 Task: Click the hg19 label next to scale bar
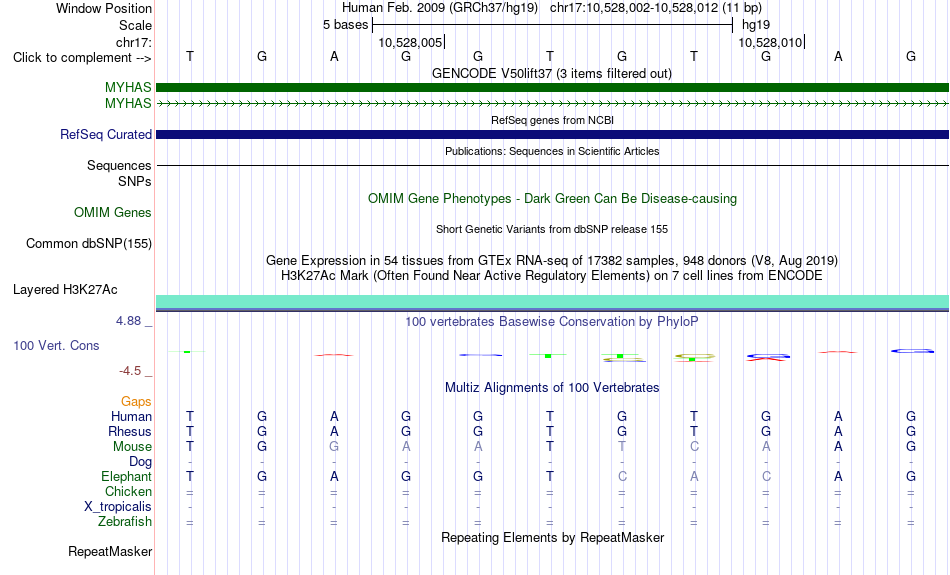756,25
